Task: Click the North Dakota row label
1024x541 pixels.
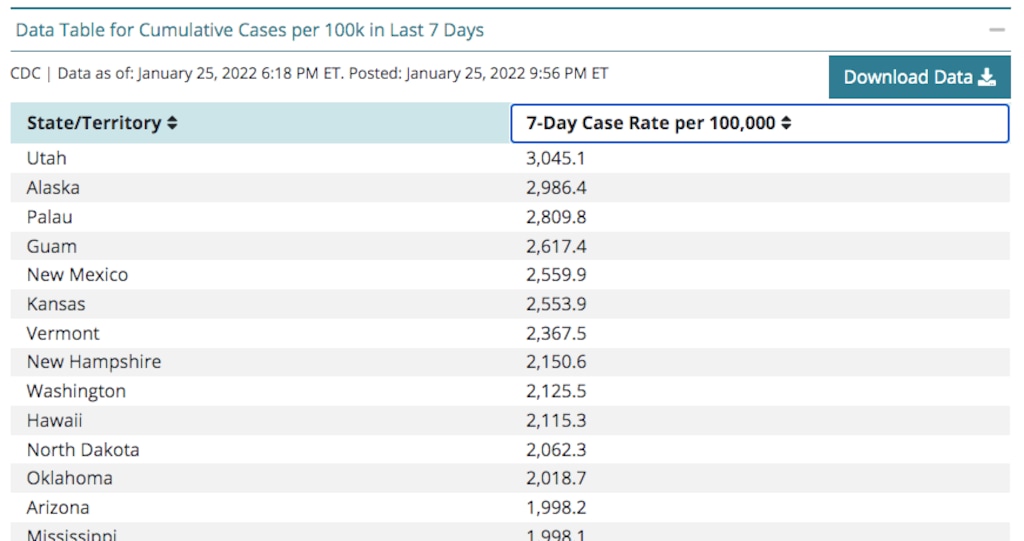Action: point(83,449)
